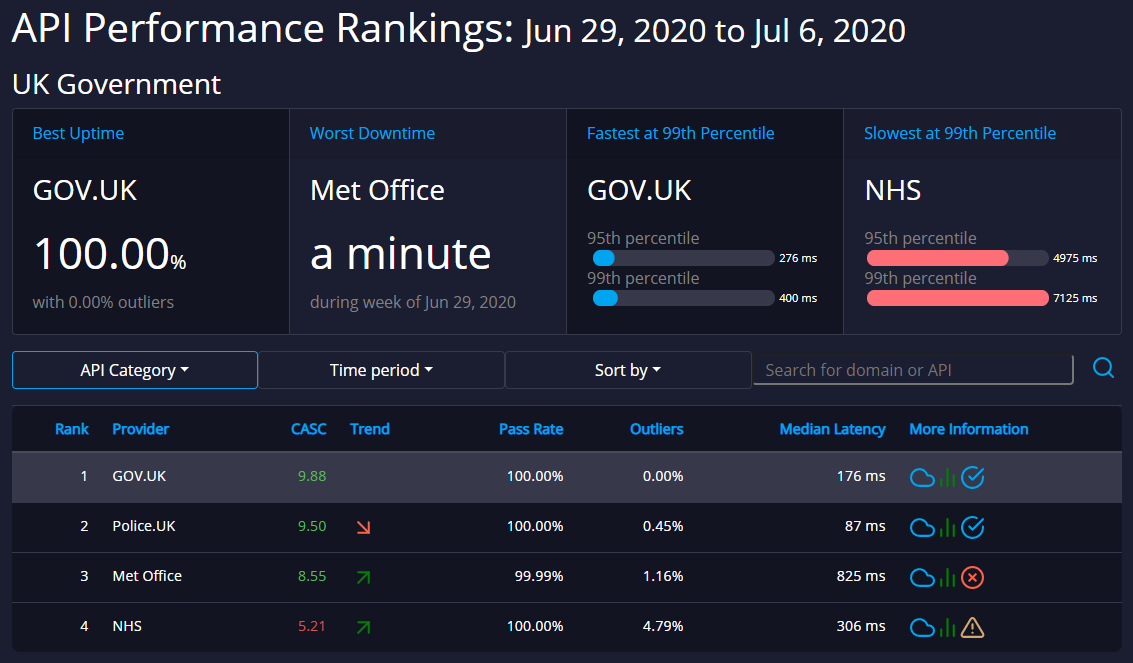Click the 825 ms median latency
Screen dimensions: 1133x663
(x=861, y=576)
